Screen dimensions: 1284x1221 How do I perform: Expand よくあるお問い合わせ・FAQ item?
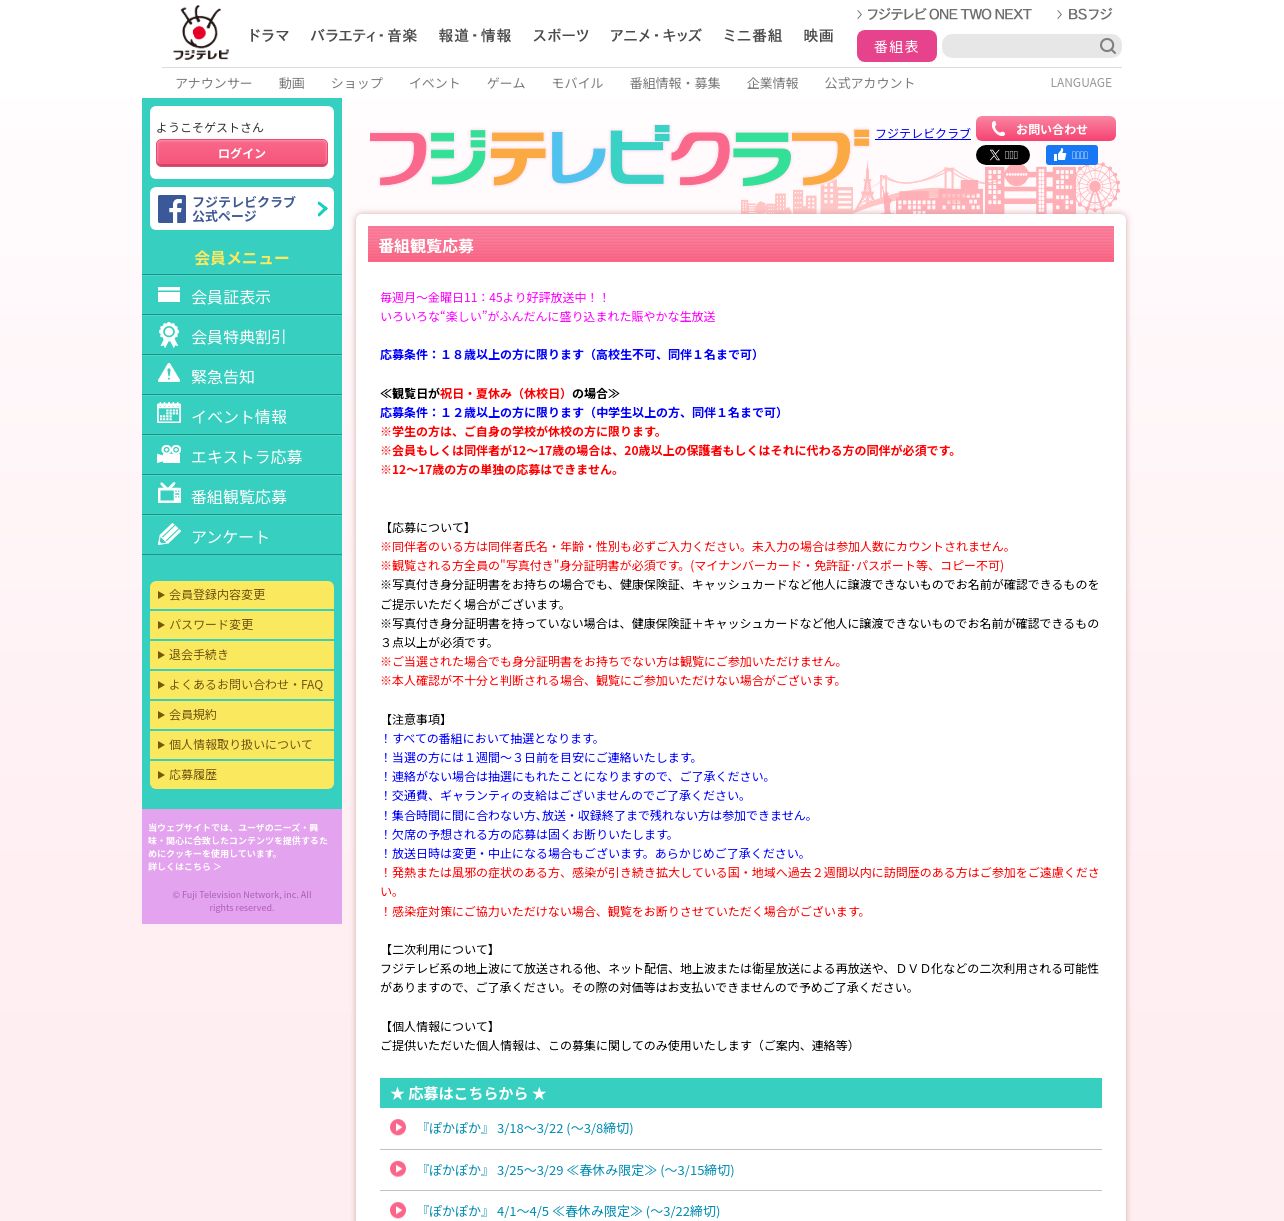[x=242, y=684]
